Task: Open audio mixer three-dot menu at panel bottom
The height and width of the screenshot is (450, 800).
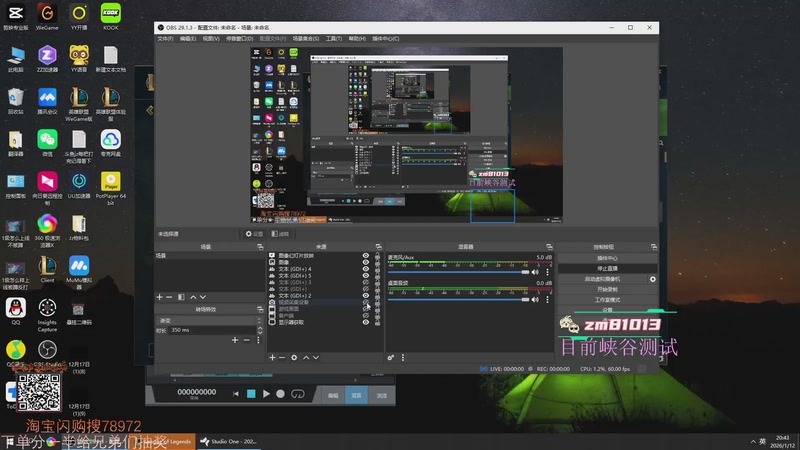Action: 403,358
